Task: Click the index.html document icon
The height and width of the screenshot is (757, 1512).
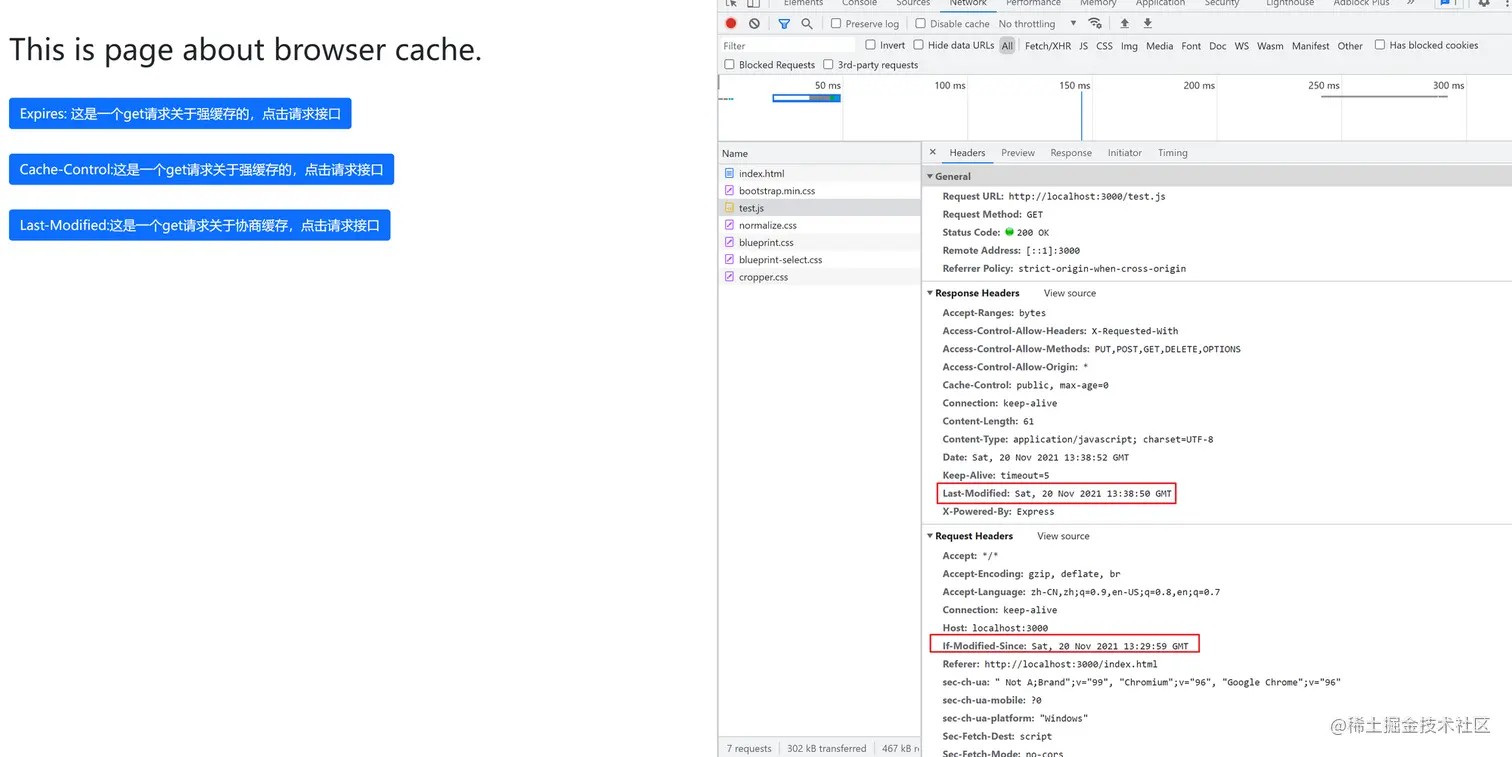Action: pos(729,173)
